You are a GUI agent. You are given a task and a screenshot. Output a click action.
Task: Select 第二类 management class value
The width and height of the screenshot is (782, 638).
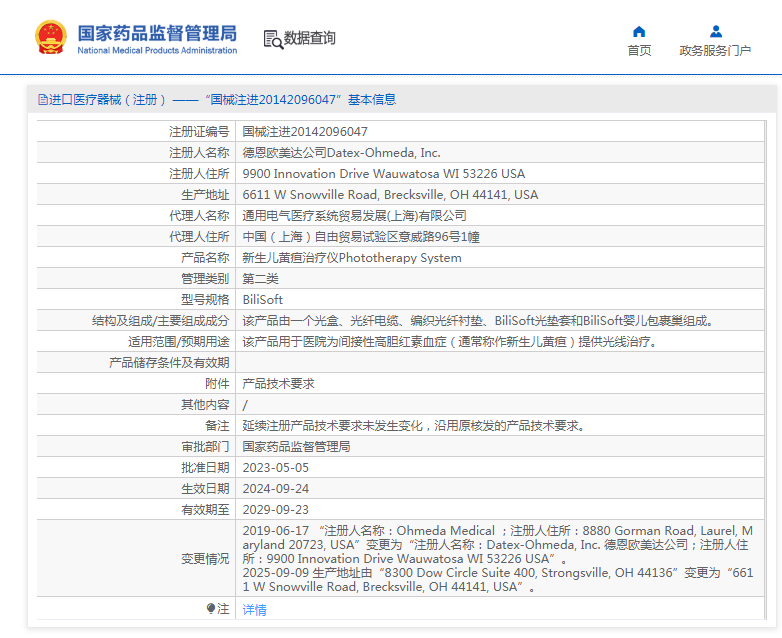point(260,278)
